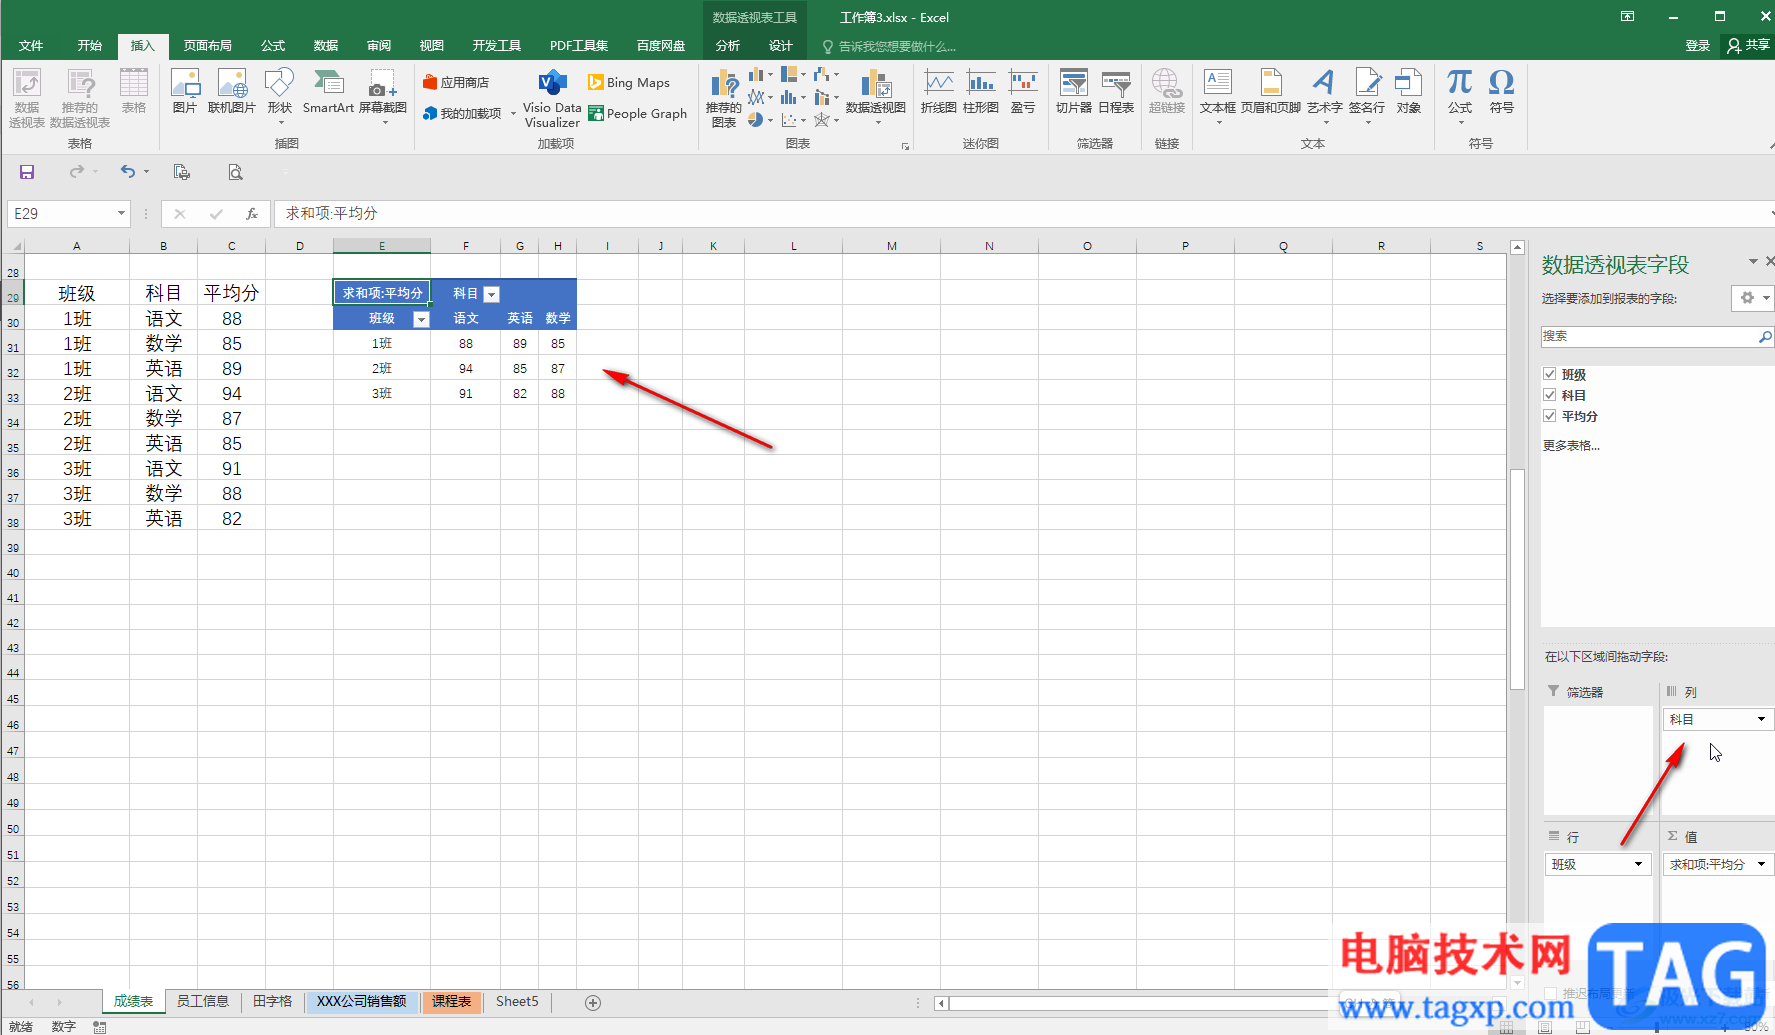1775x1035 pixels.
Task: Click the insert function fx button
Action: click(252, 213)
